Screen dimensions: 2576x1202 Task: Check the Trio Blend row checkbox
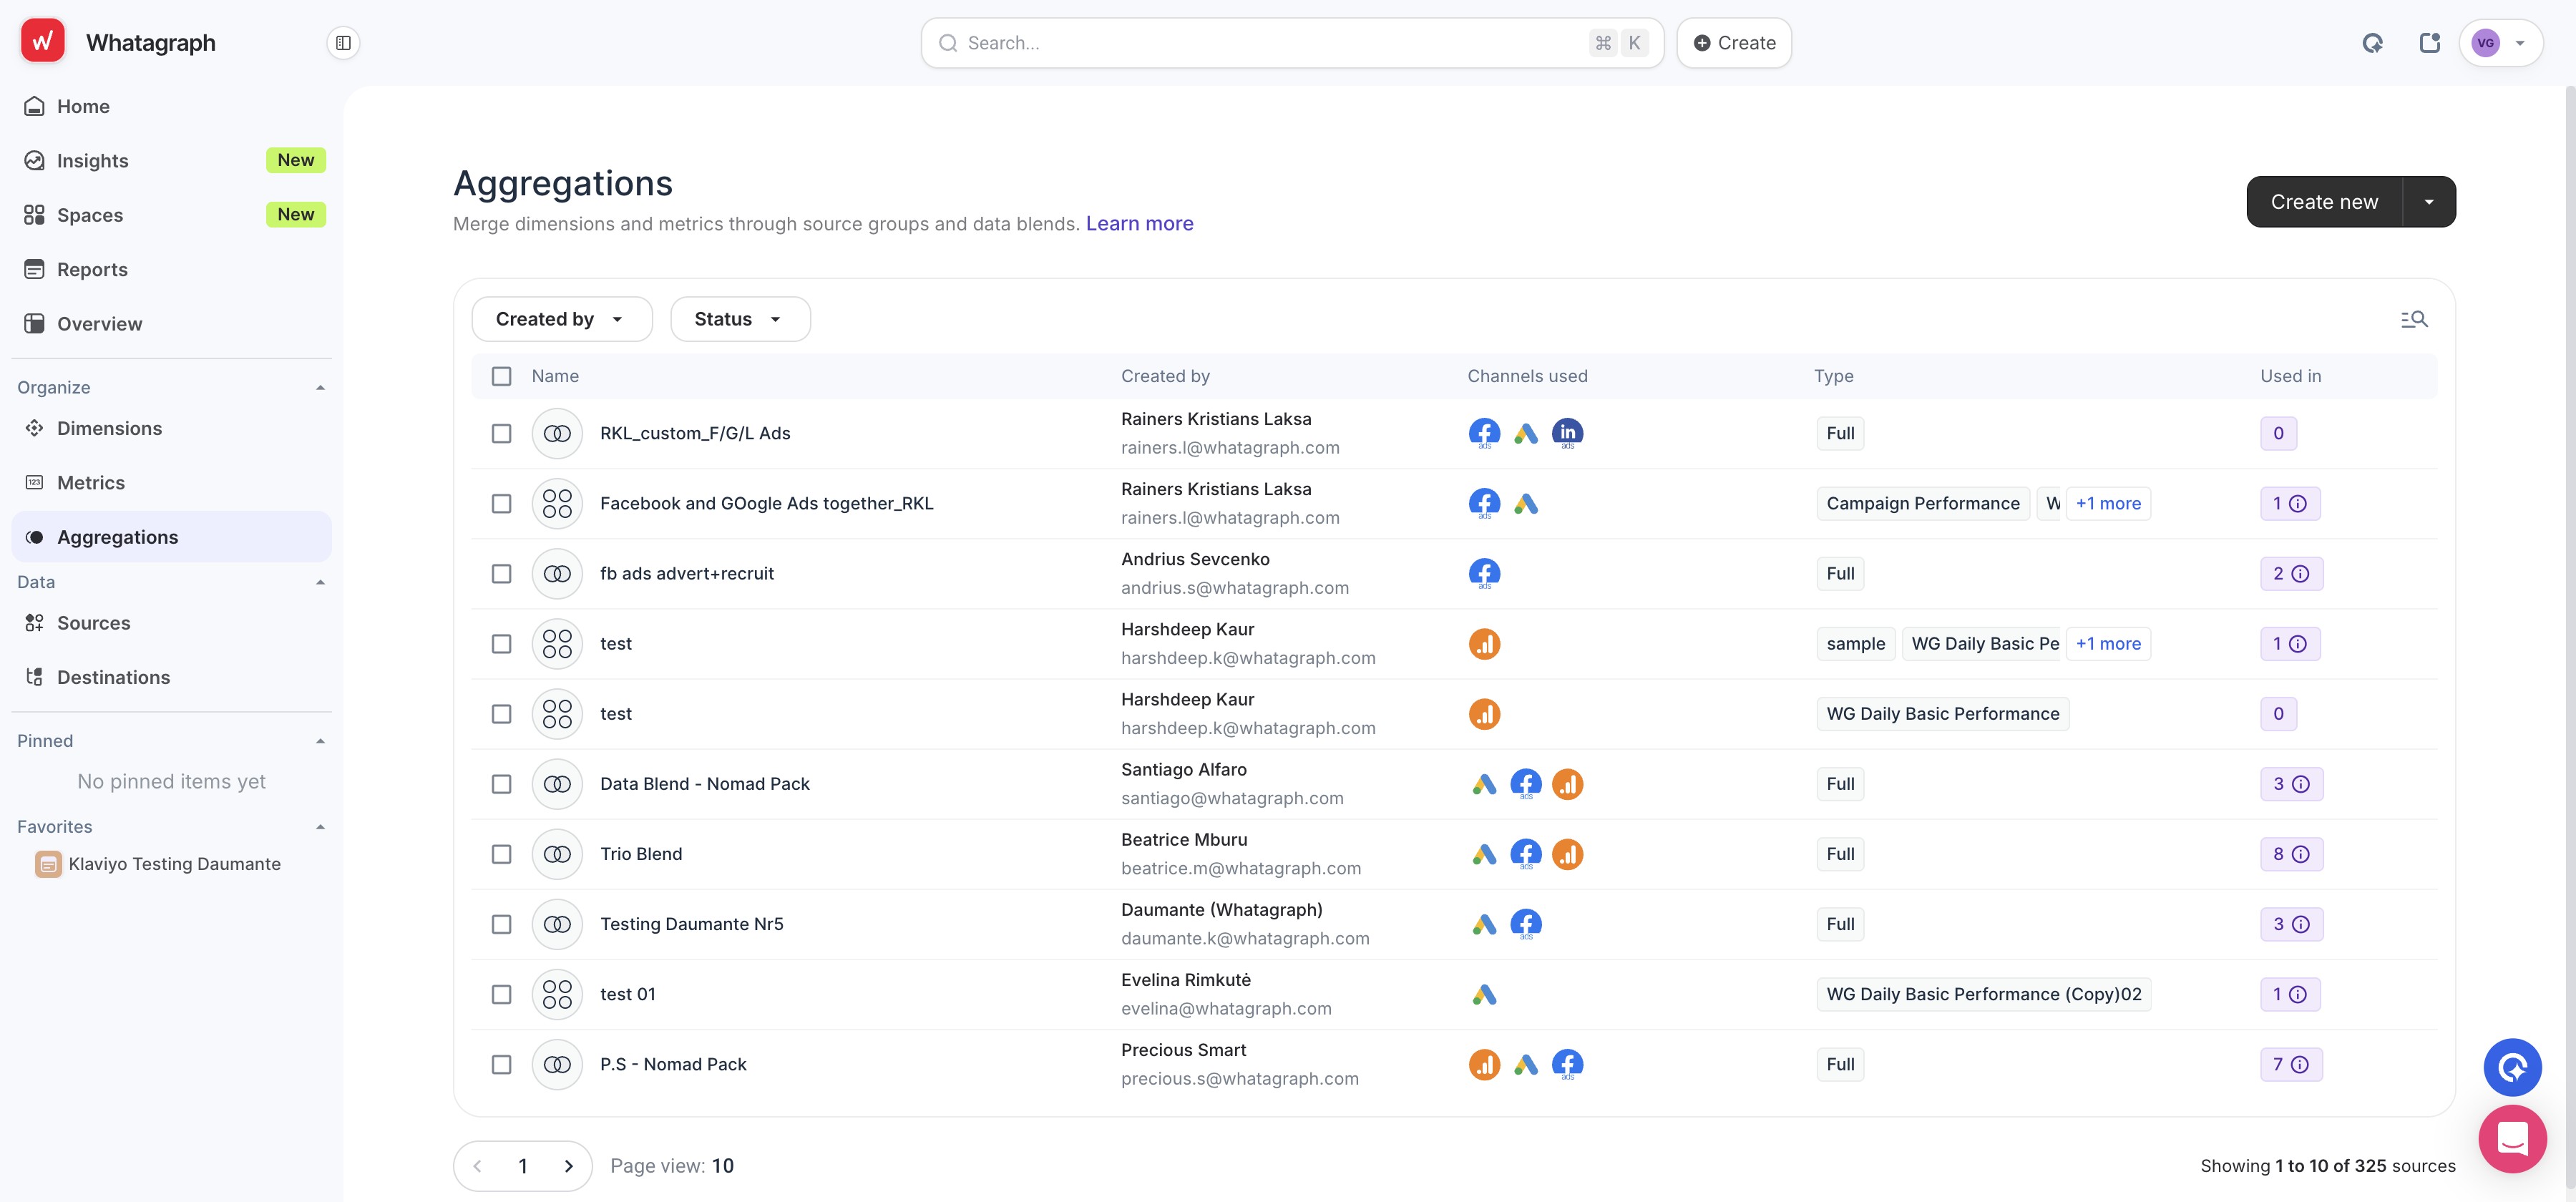click(501, 854)
